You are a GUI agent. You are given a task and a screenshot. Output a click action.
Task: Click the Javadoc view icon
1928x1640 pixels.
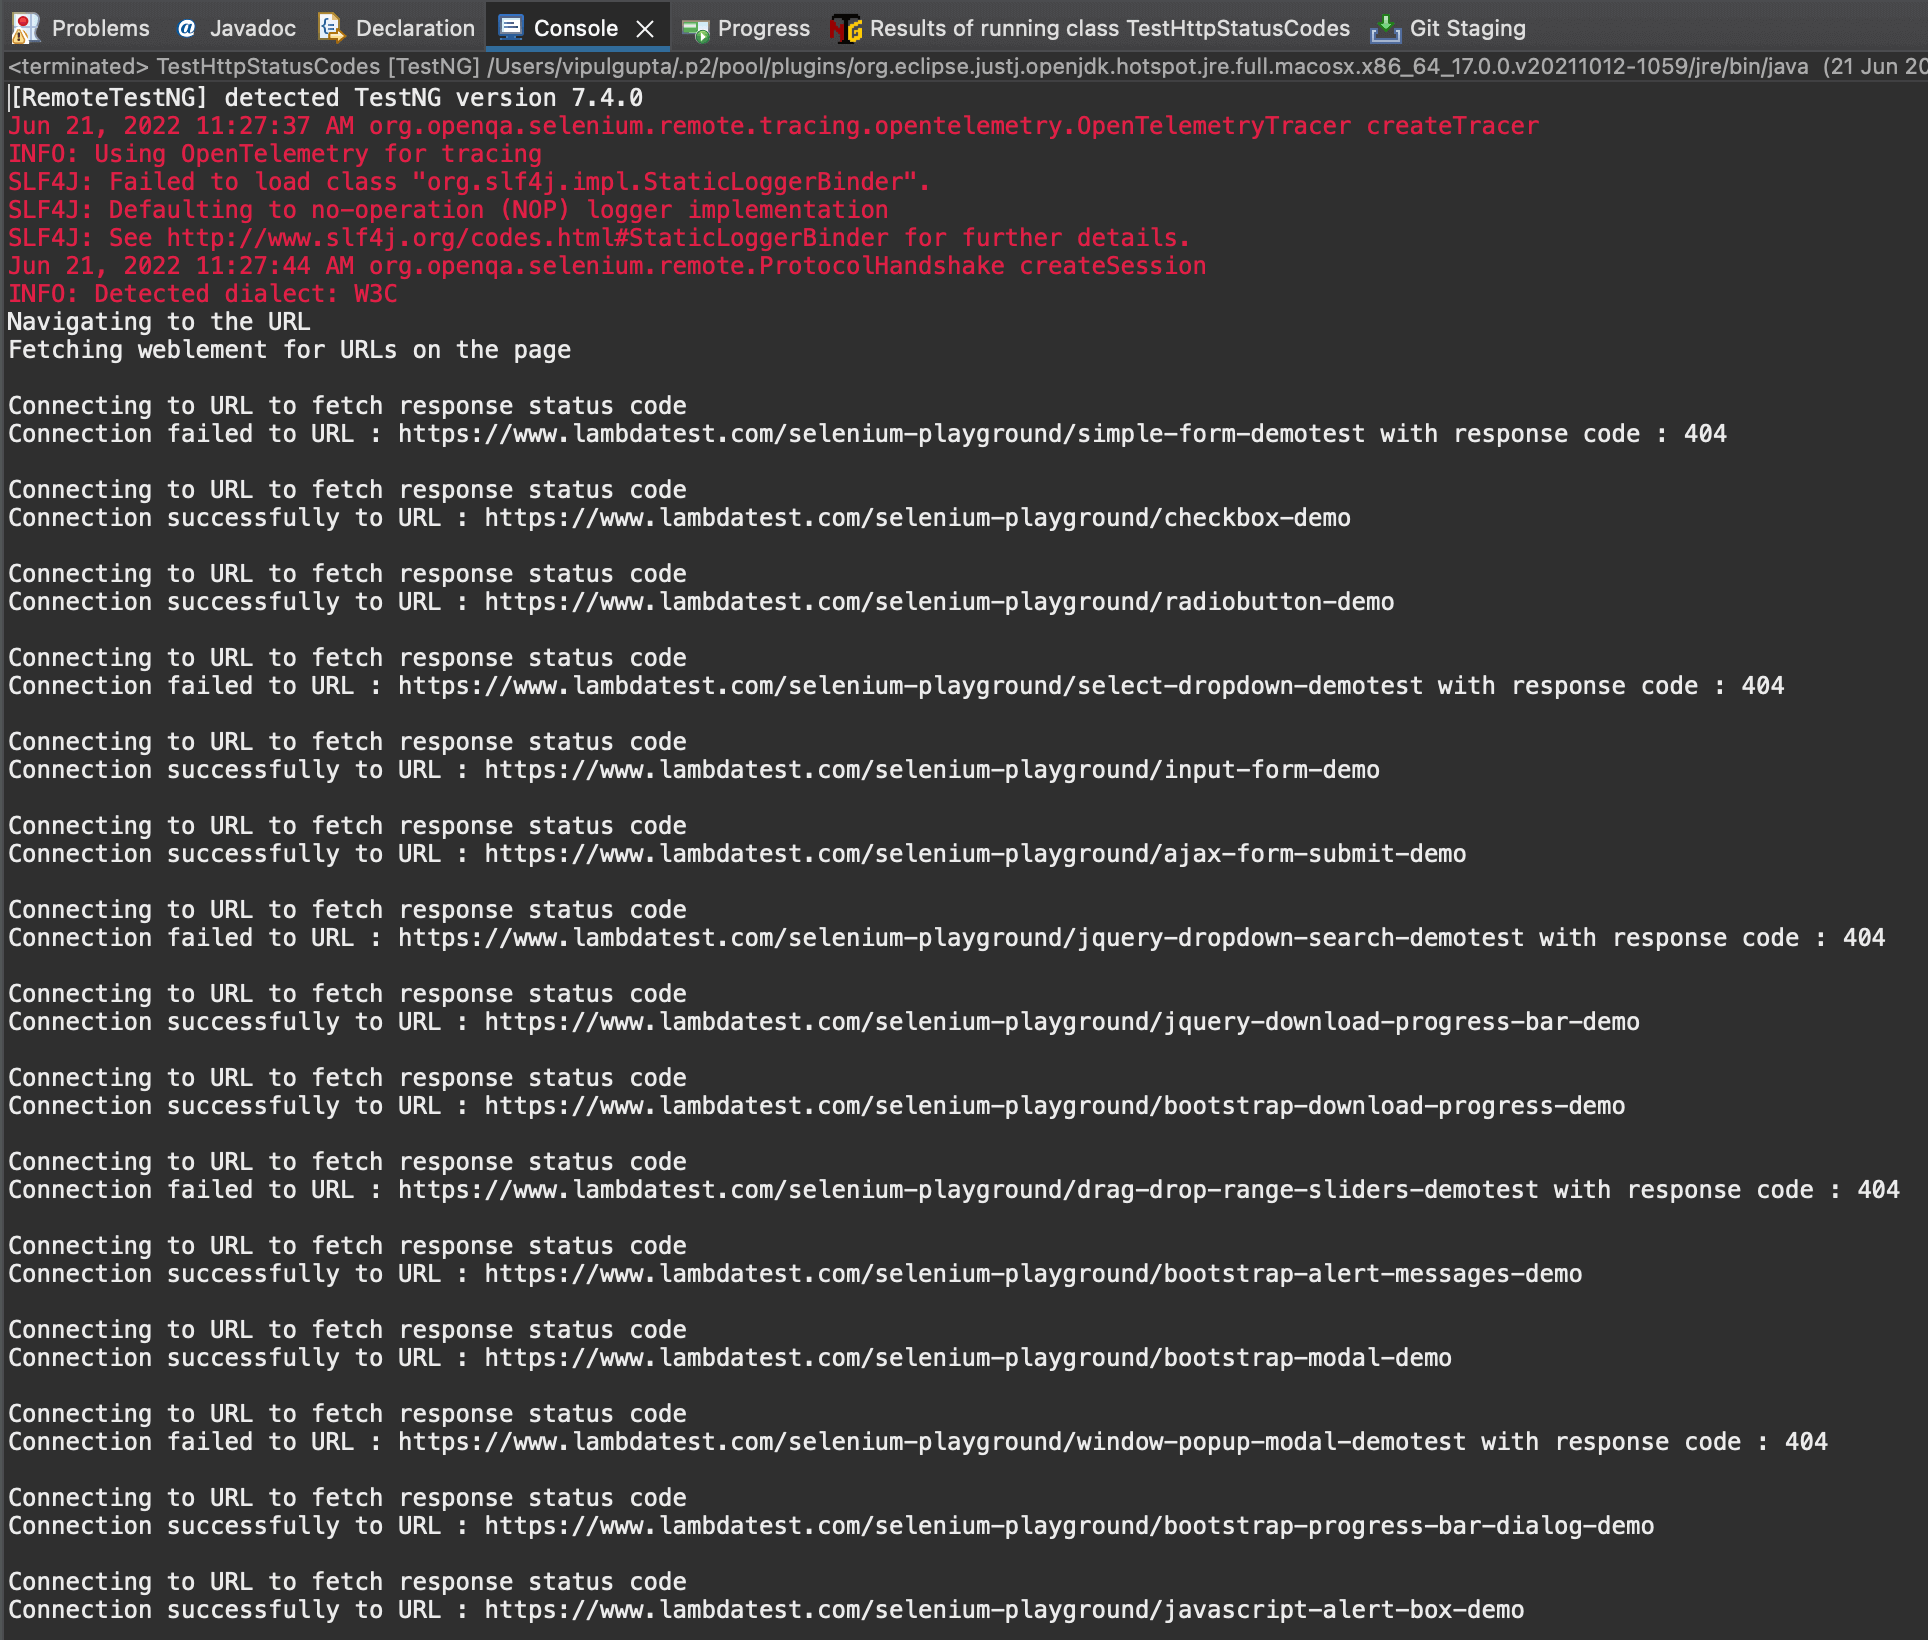(184, 27)
